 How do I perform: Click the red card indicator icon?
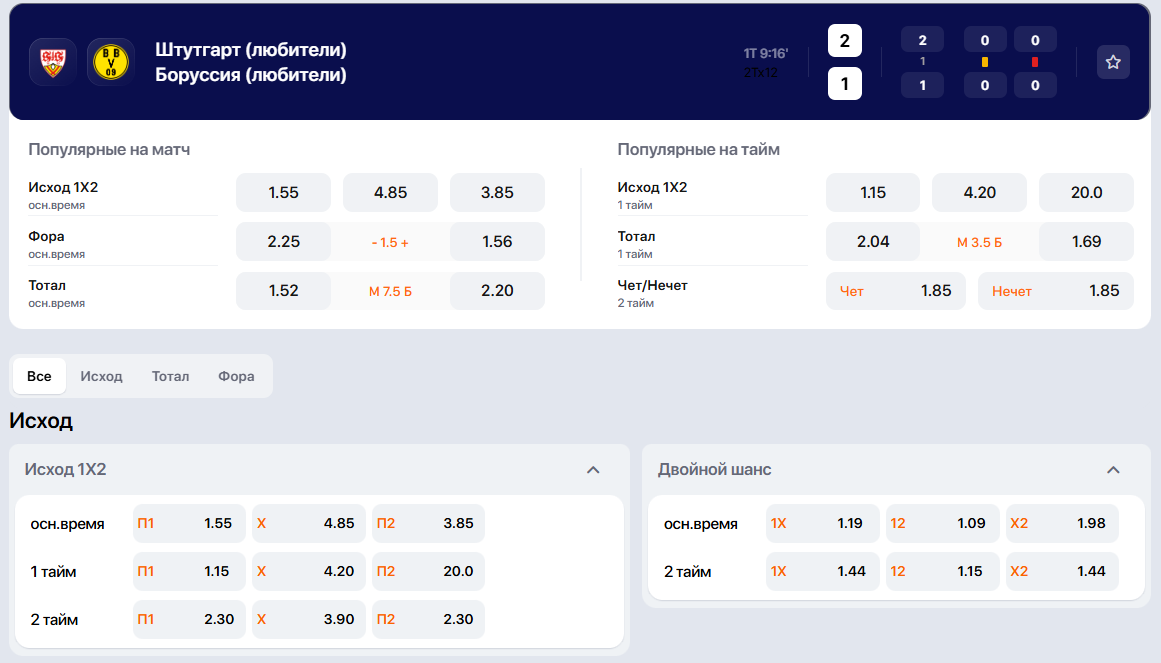pyautogui.click(x=1035, y=62)
